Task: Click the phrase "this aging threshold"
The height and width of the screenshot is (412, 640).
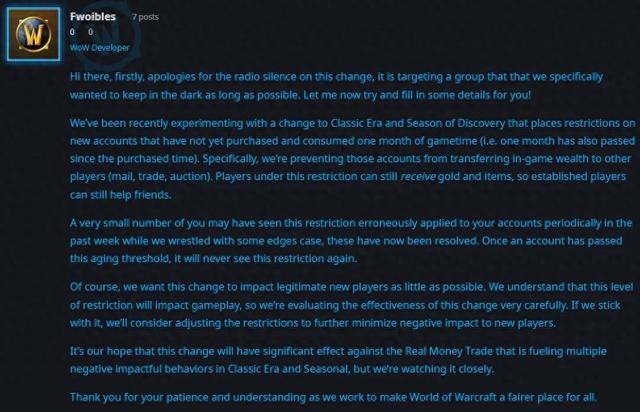Action: point(119,258)
